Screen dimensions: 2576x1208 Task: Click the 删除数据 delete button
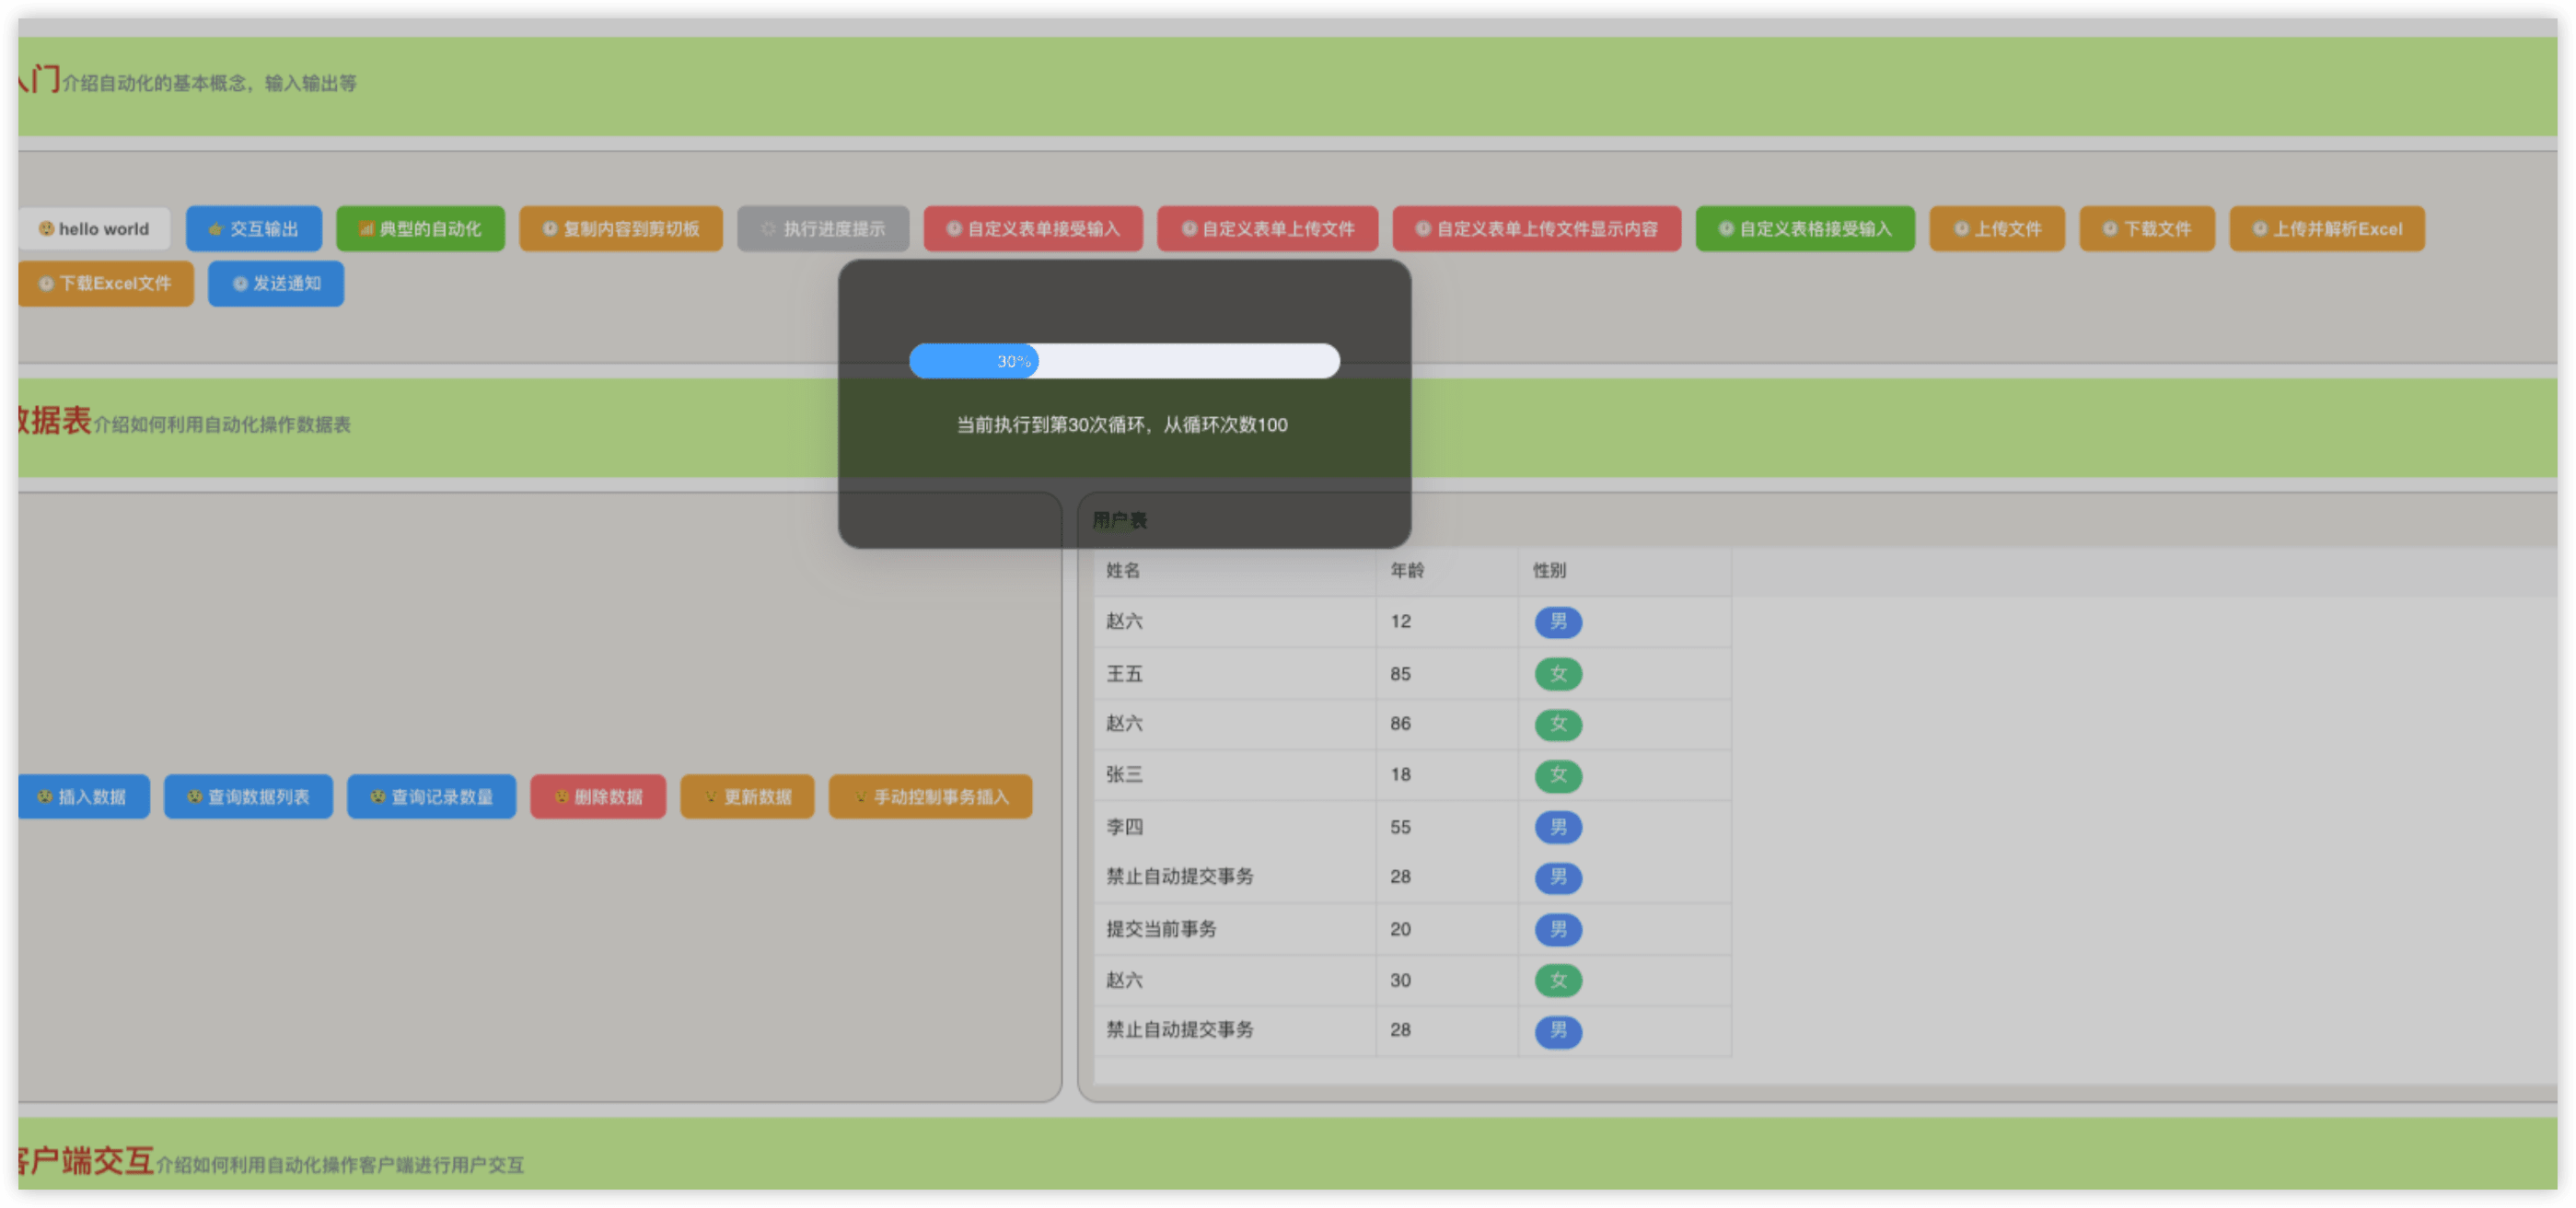tap(598, 797)
